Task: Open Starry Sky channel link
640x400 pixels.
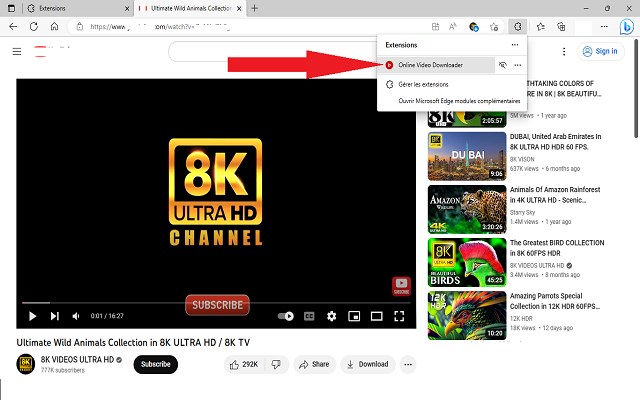Action: pyautogui.click(x=522, y=212)
